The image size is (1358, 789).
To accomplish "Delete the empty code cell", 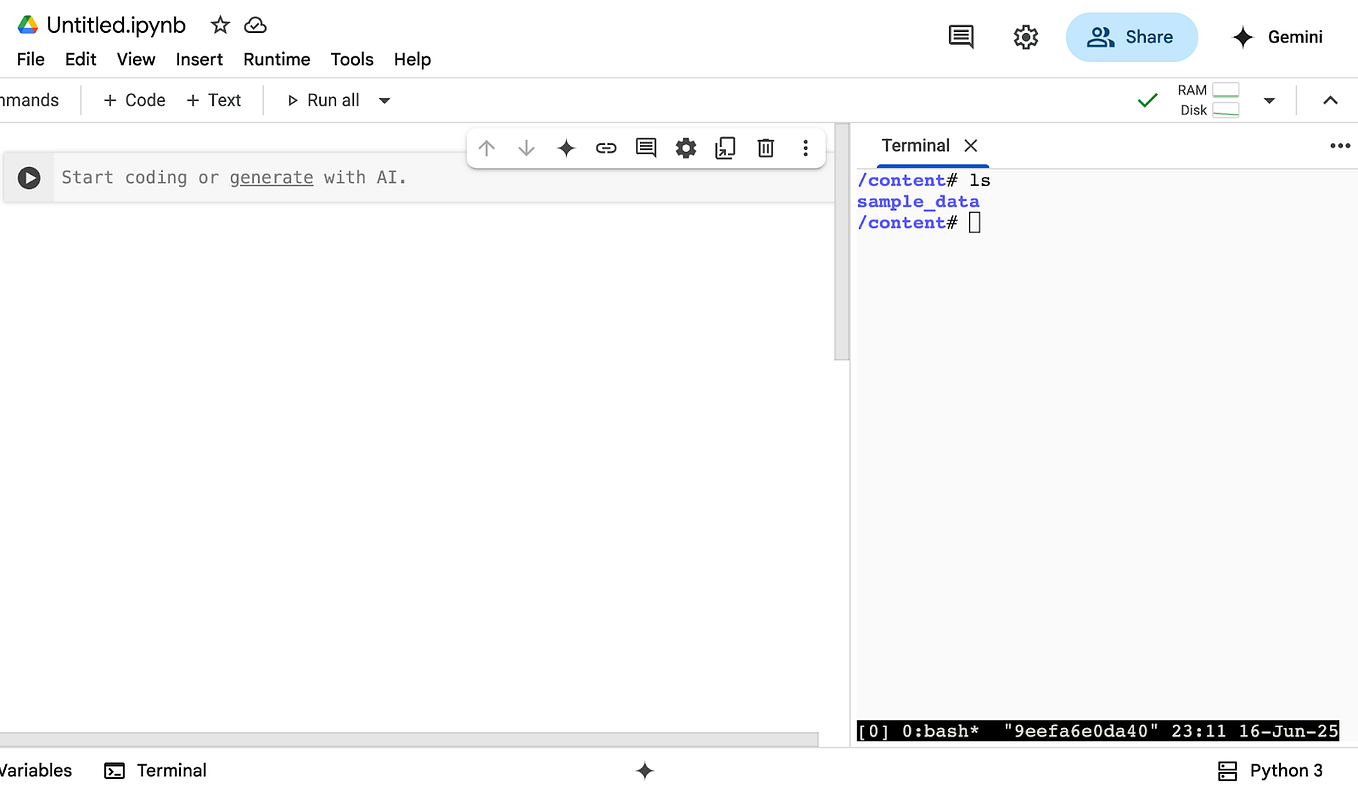I will click(765, 147).
